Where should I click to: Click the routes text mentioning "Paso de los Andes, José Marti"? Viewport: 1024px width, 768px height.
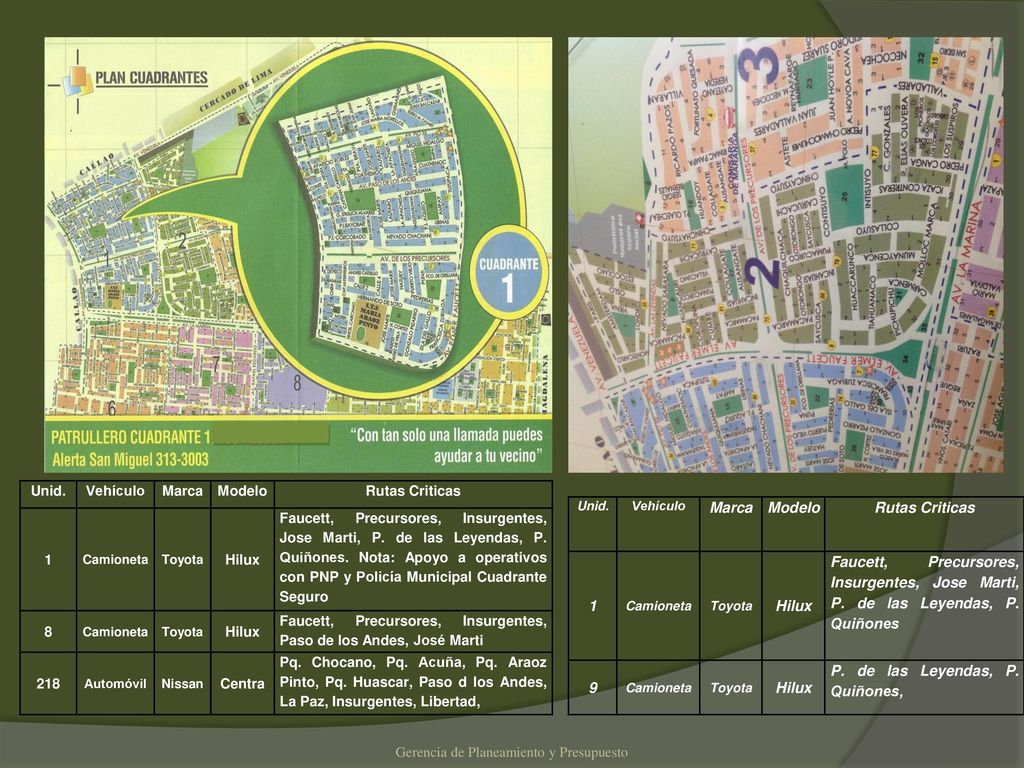[413, 631]
